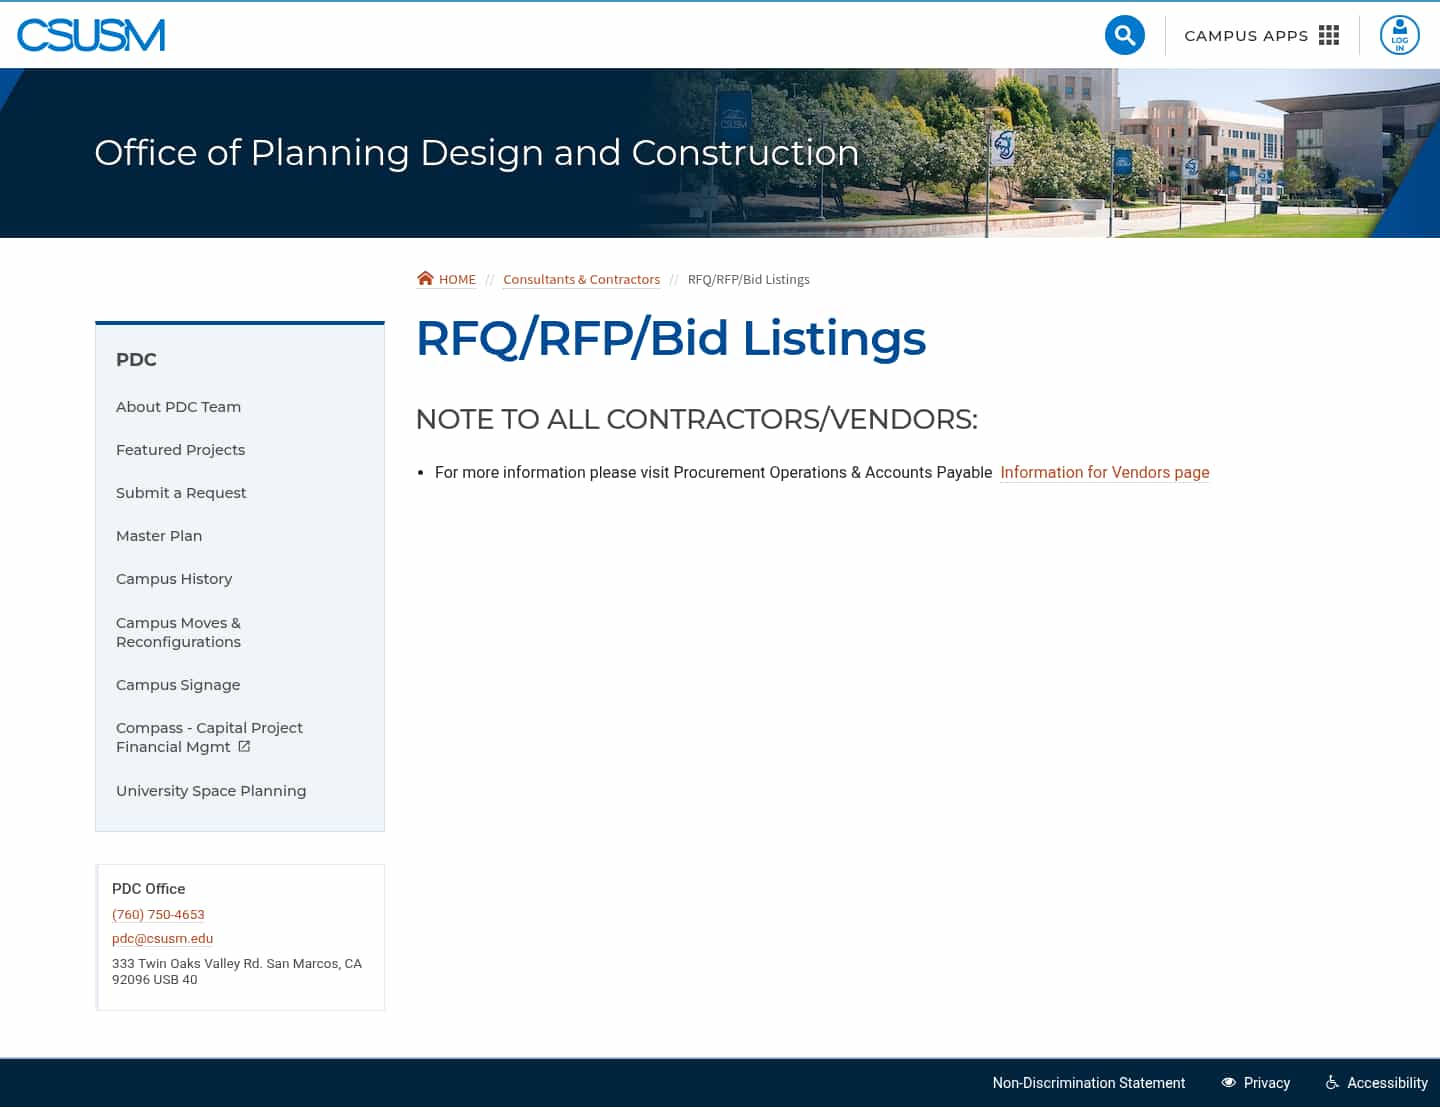Click the (760) 750-4653 phone number
The image size is (1440, 1107).
click(x=158, y=914)
